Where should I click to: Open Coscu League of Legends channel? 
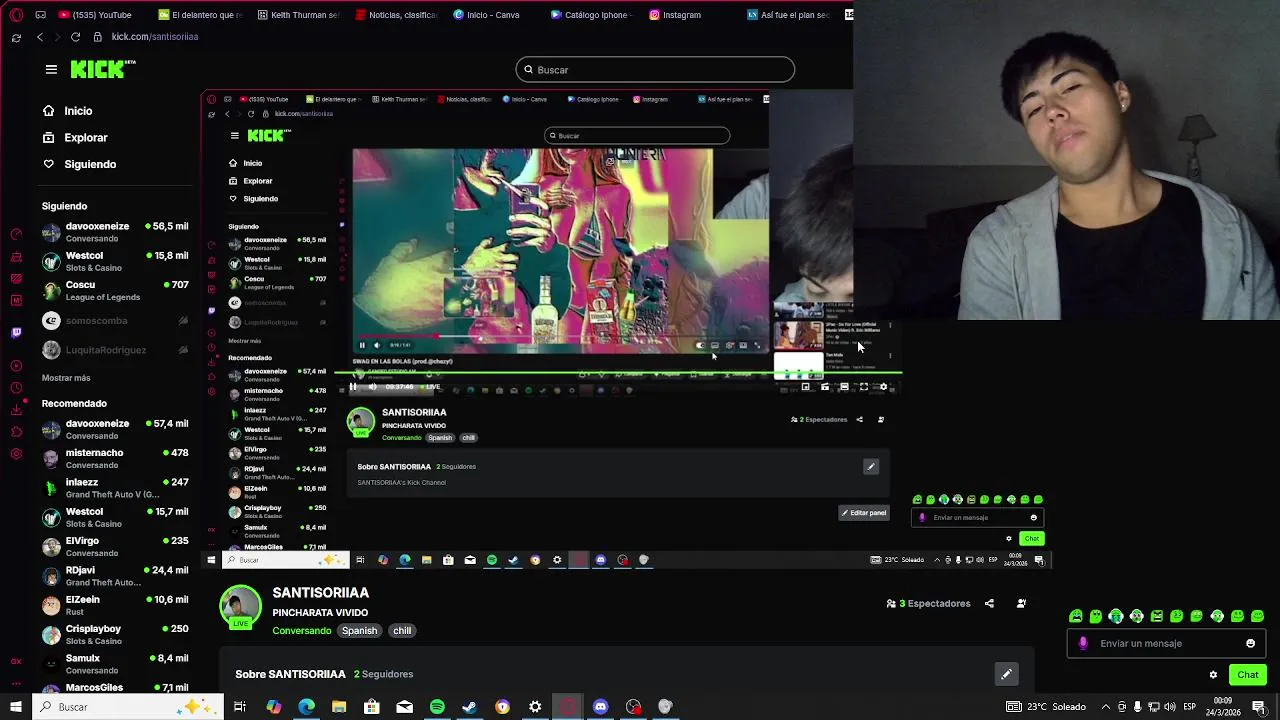[x=114, y=291]
